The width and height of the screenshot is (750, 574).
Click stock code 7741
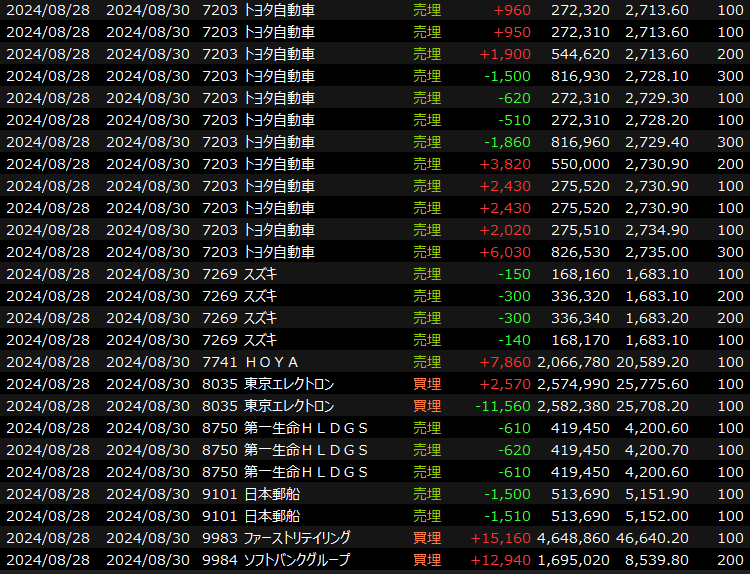pos(219,362)
